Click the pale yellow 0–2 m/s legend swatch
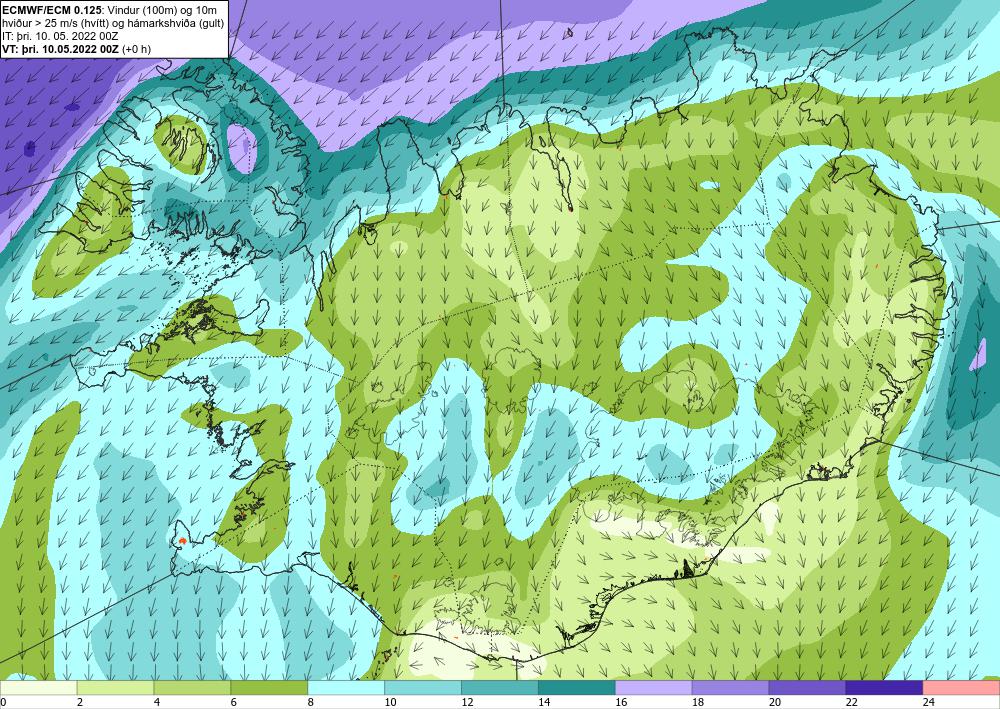1000x709 pixels. tap(38, 688)
